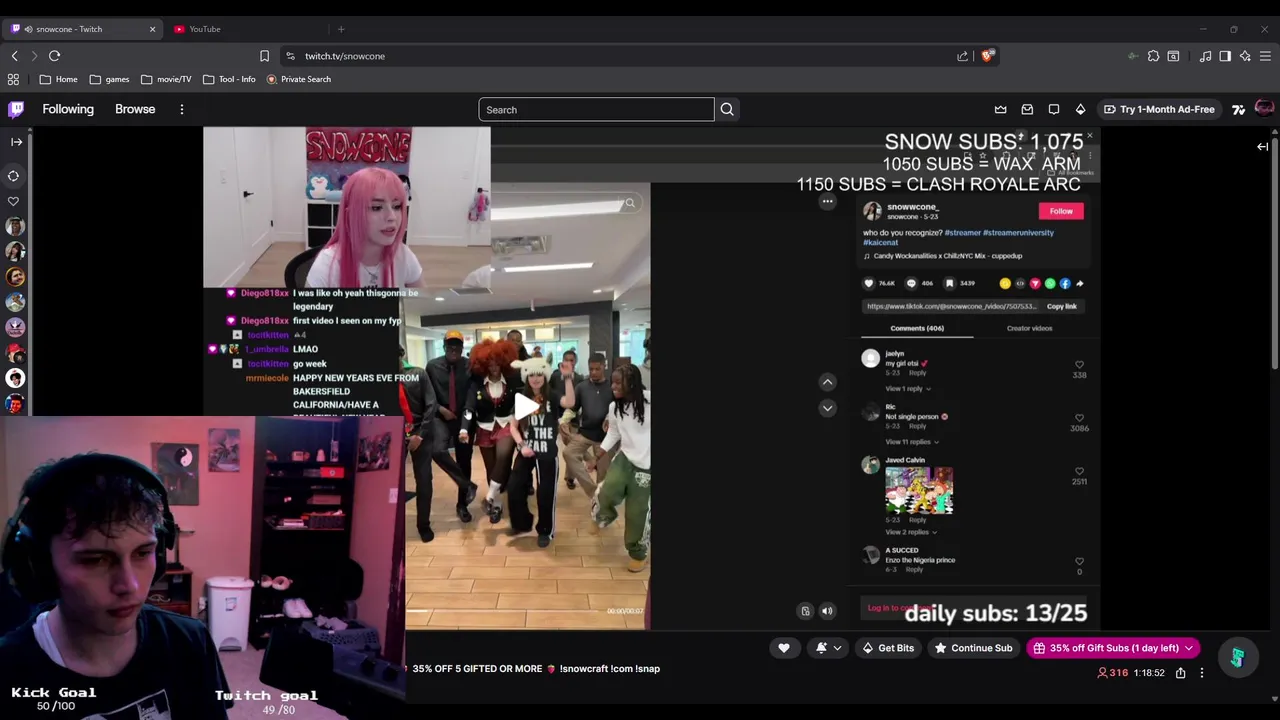Click the magnifier search button
The height and width of the screenshot is (720, 1280).
tap(727, 109)
